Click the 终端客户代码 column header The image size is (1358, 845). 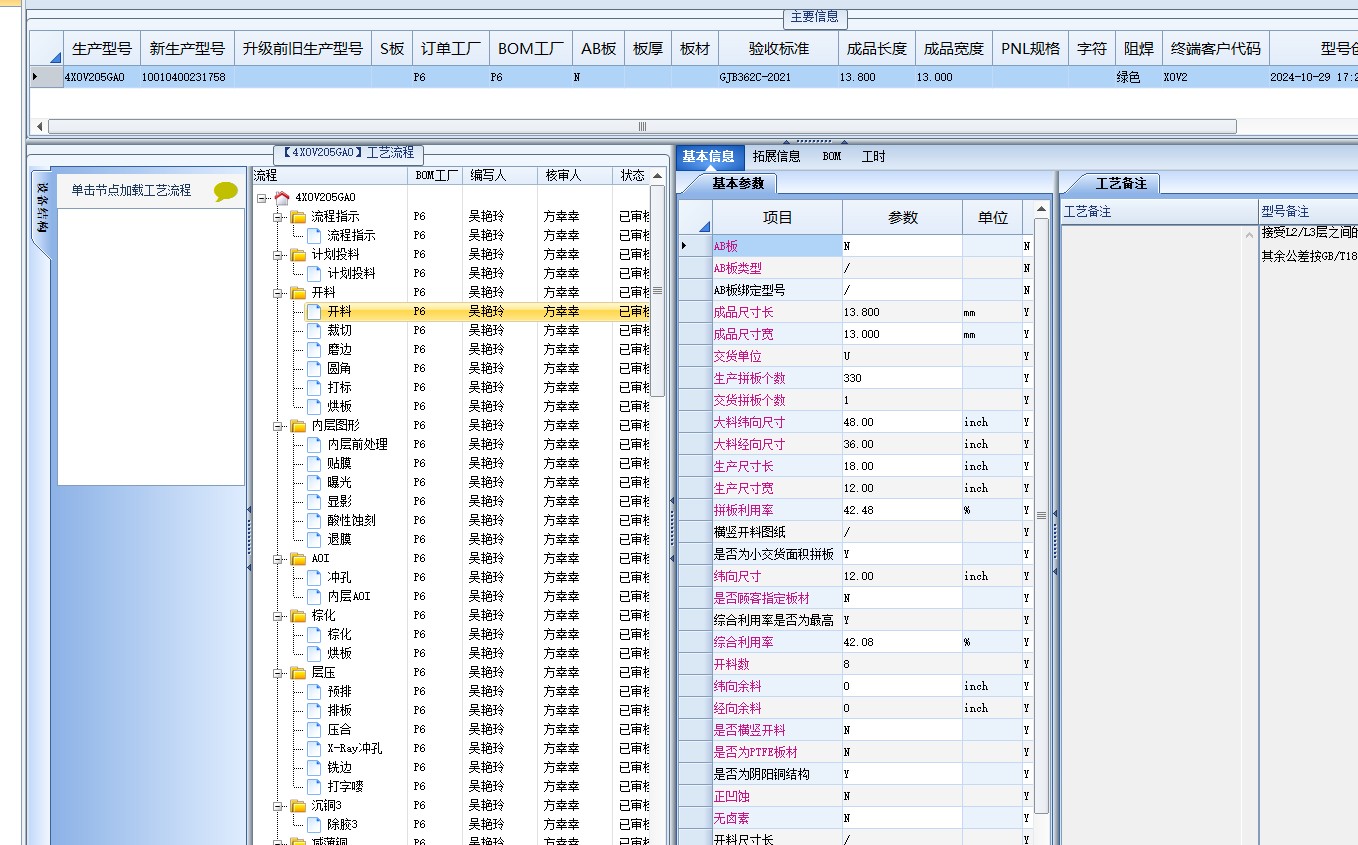click(x=1216, y=48)
